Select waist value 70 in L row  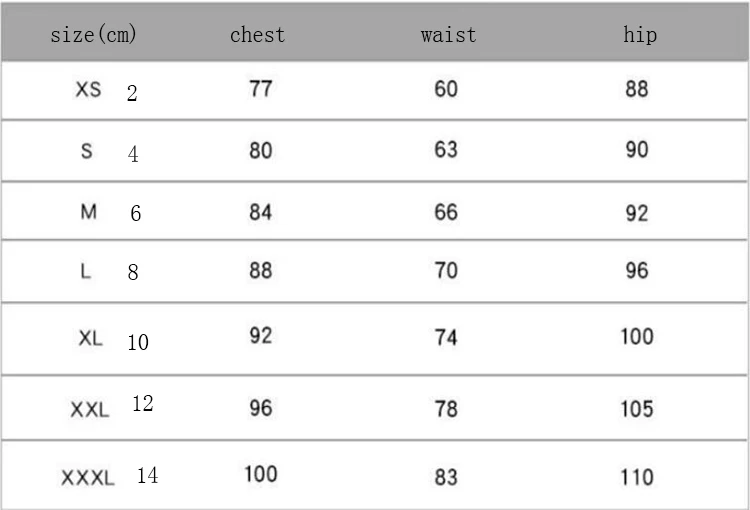446,271
